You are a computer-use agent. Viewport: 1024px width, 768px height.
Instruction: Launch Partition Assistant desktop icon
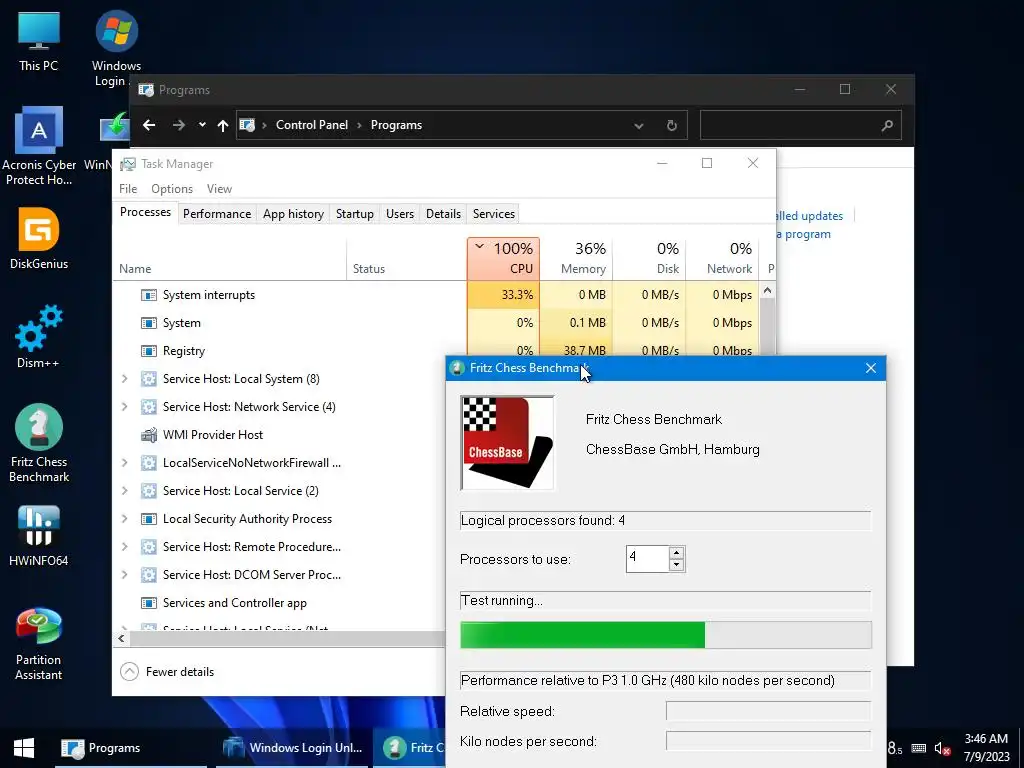pyautogui.click(x=39, y=643)
